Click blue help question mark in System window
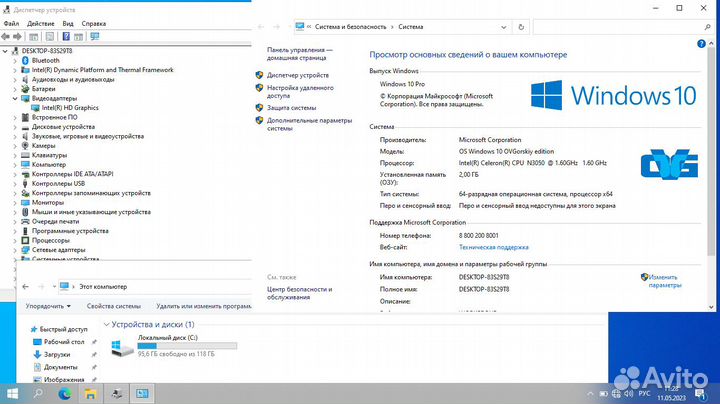This screenshot has height=404, width=720. [701, 44]
